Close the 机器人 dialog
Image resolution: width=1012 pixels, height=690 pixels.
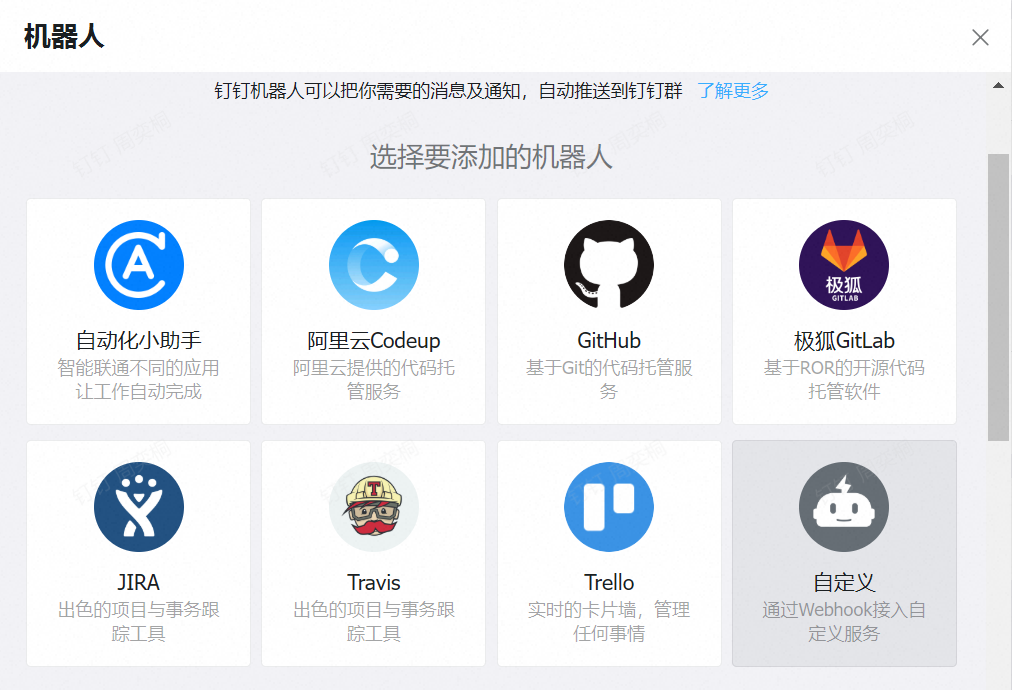[x=980, y=37]
